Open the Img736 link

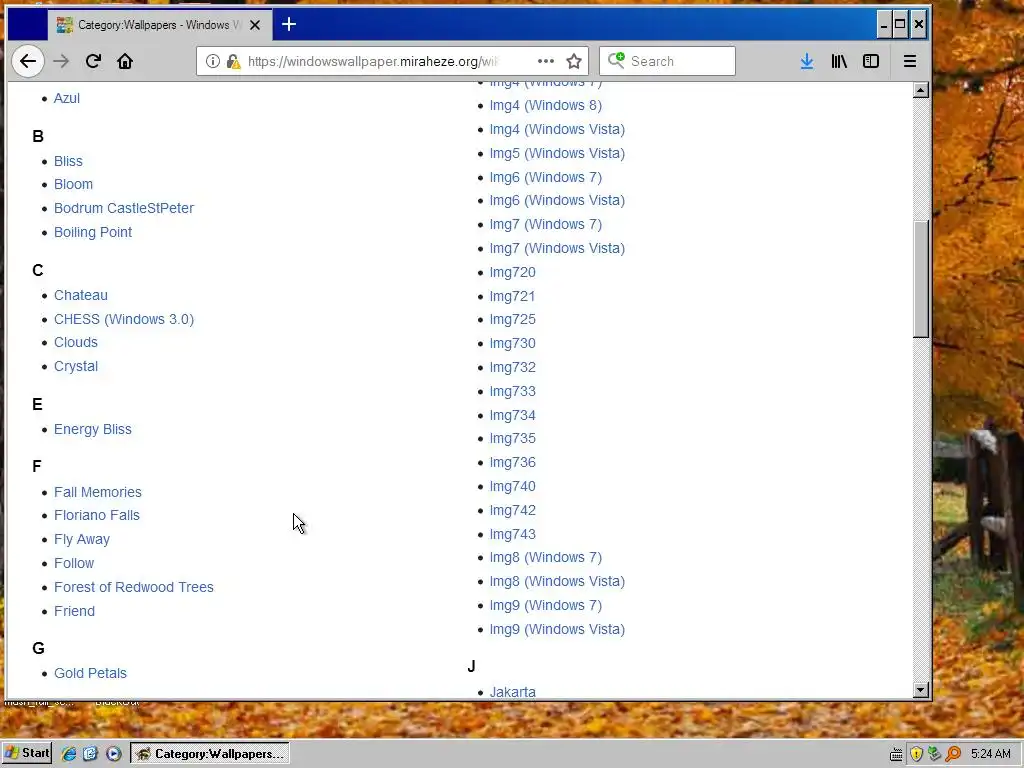point(512,463)
